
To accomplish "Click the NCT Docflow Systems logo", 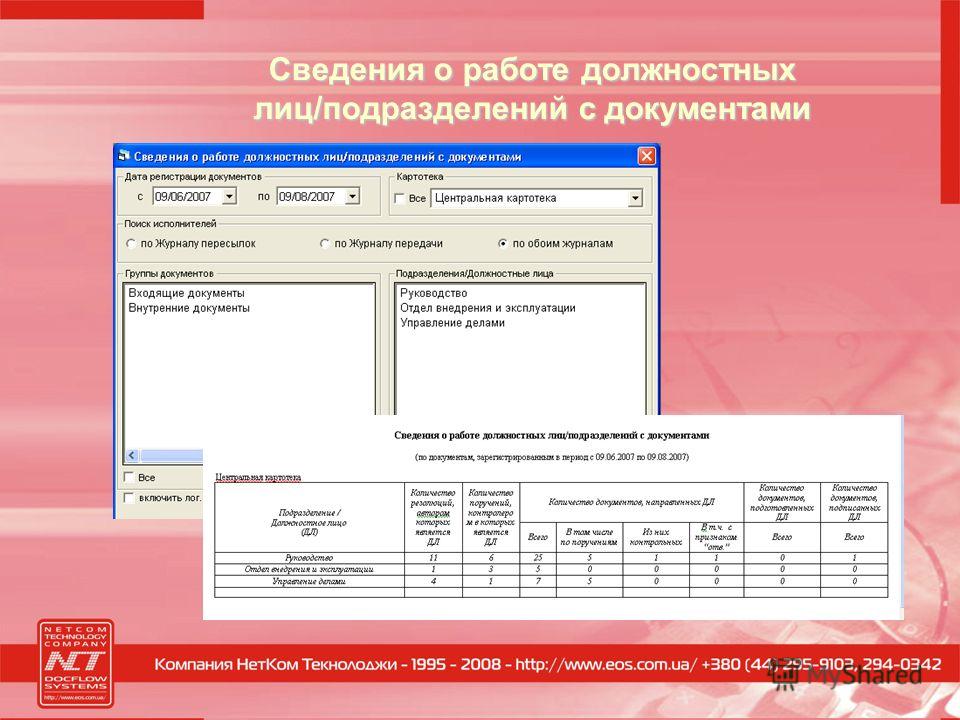I will (x=75, y=664).
